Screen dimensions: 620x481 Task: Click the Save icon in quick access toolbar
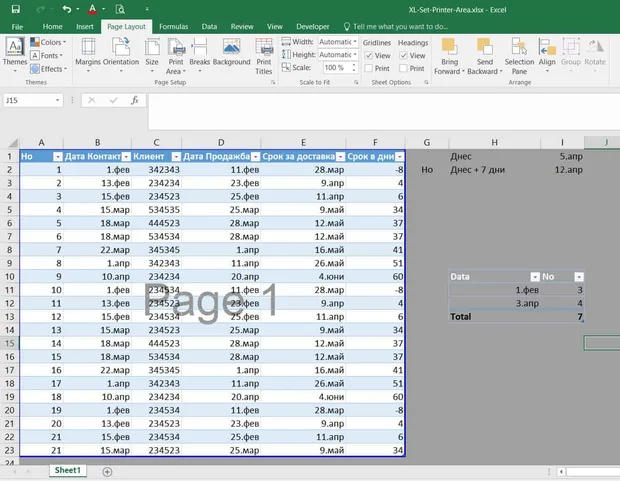[x=15, y=9]
